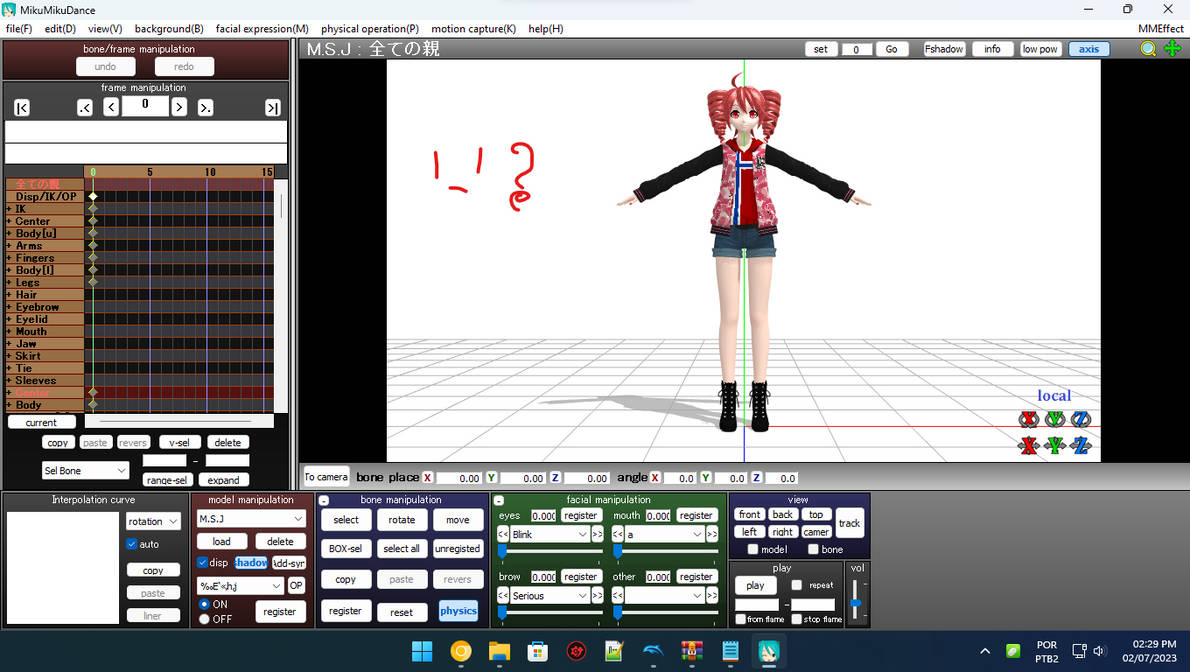
Task: Collapse the facial manipulation panel
Action: (x=499, y=500)
